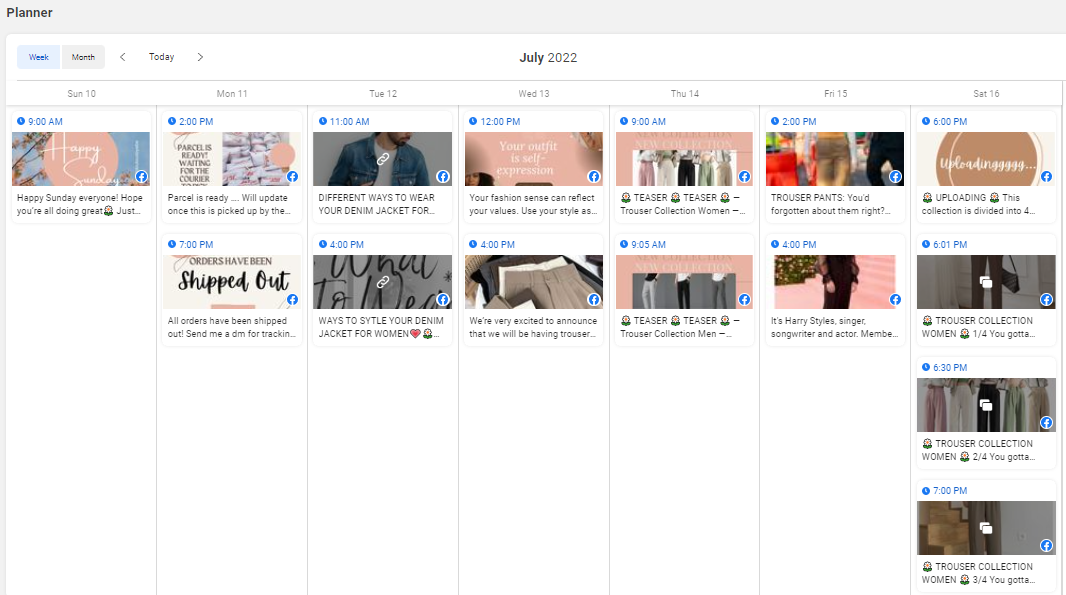Click Facebook icon on 6:30 PM trouser post

pos(1046,423)
